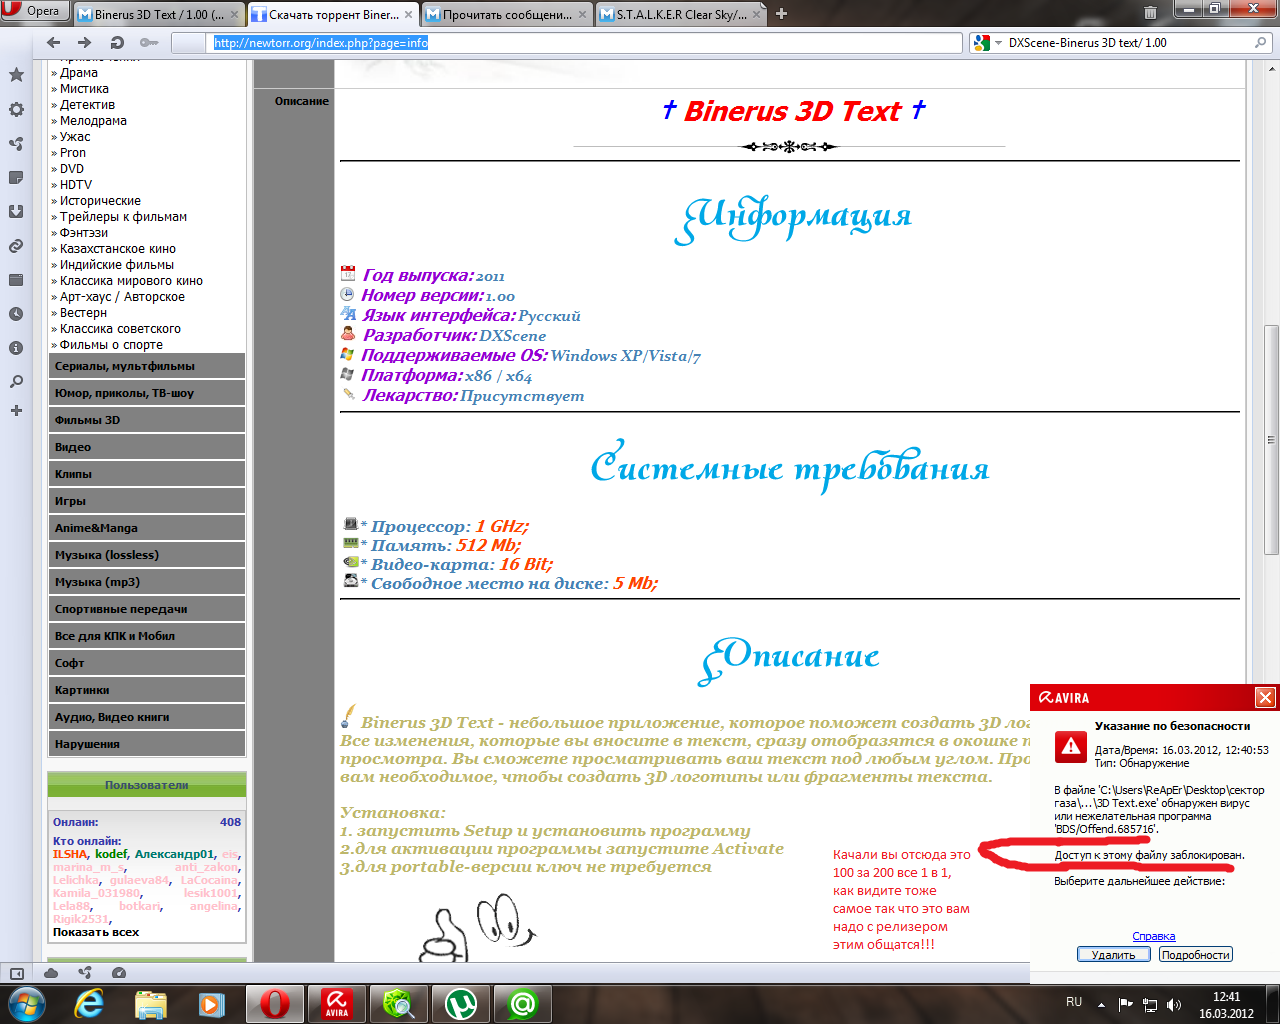
Task: Open the Unite panel icon in sidebar
Action: click(x=16, y=144)
